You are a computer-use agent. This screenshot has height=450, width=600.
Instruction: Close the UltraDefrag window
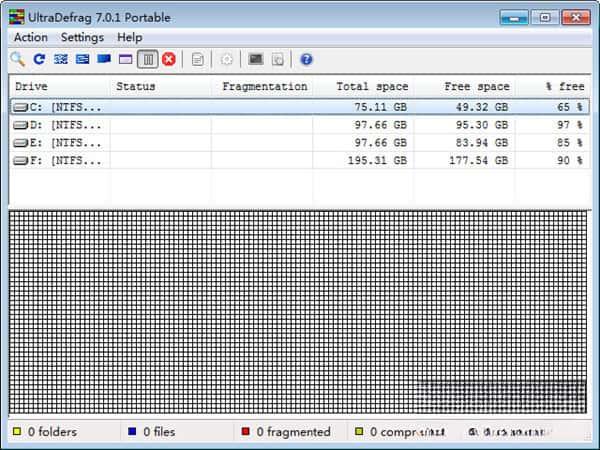(x=576, y=18)
